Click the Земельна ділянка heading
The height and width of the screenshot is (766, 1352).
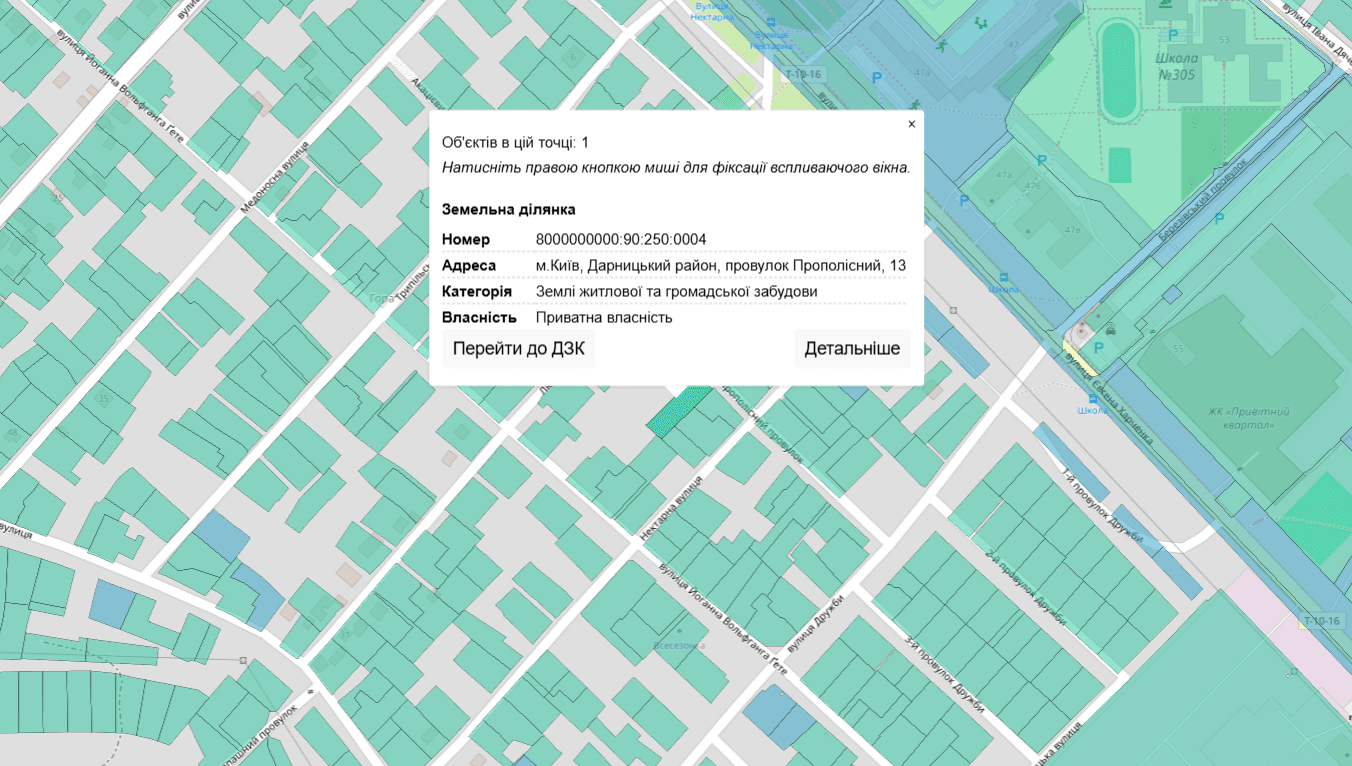[508, 210]
